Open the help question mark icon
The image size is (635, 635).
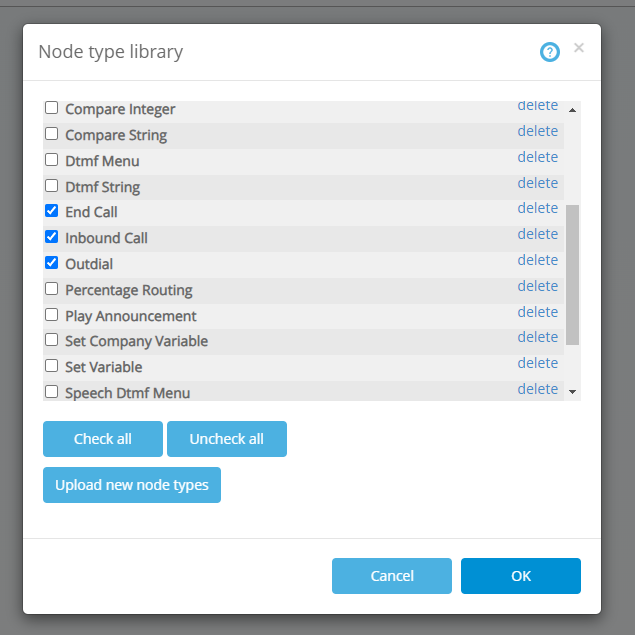pyautogui.click(x=550, y=52)
